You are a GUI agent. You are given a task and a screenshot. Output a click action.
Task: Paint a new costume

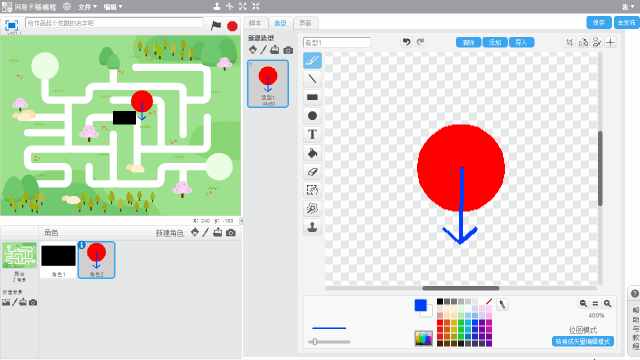[x=264, y=50]
